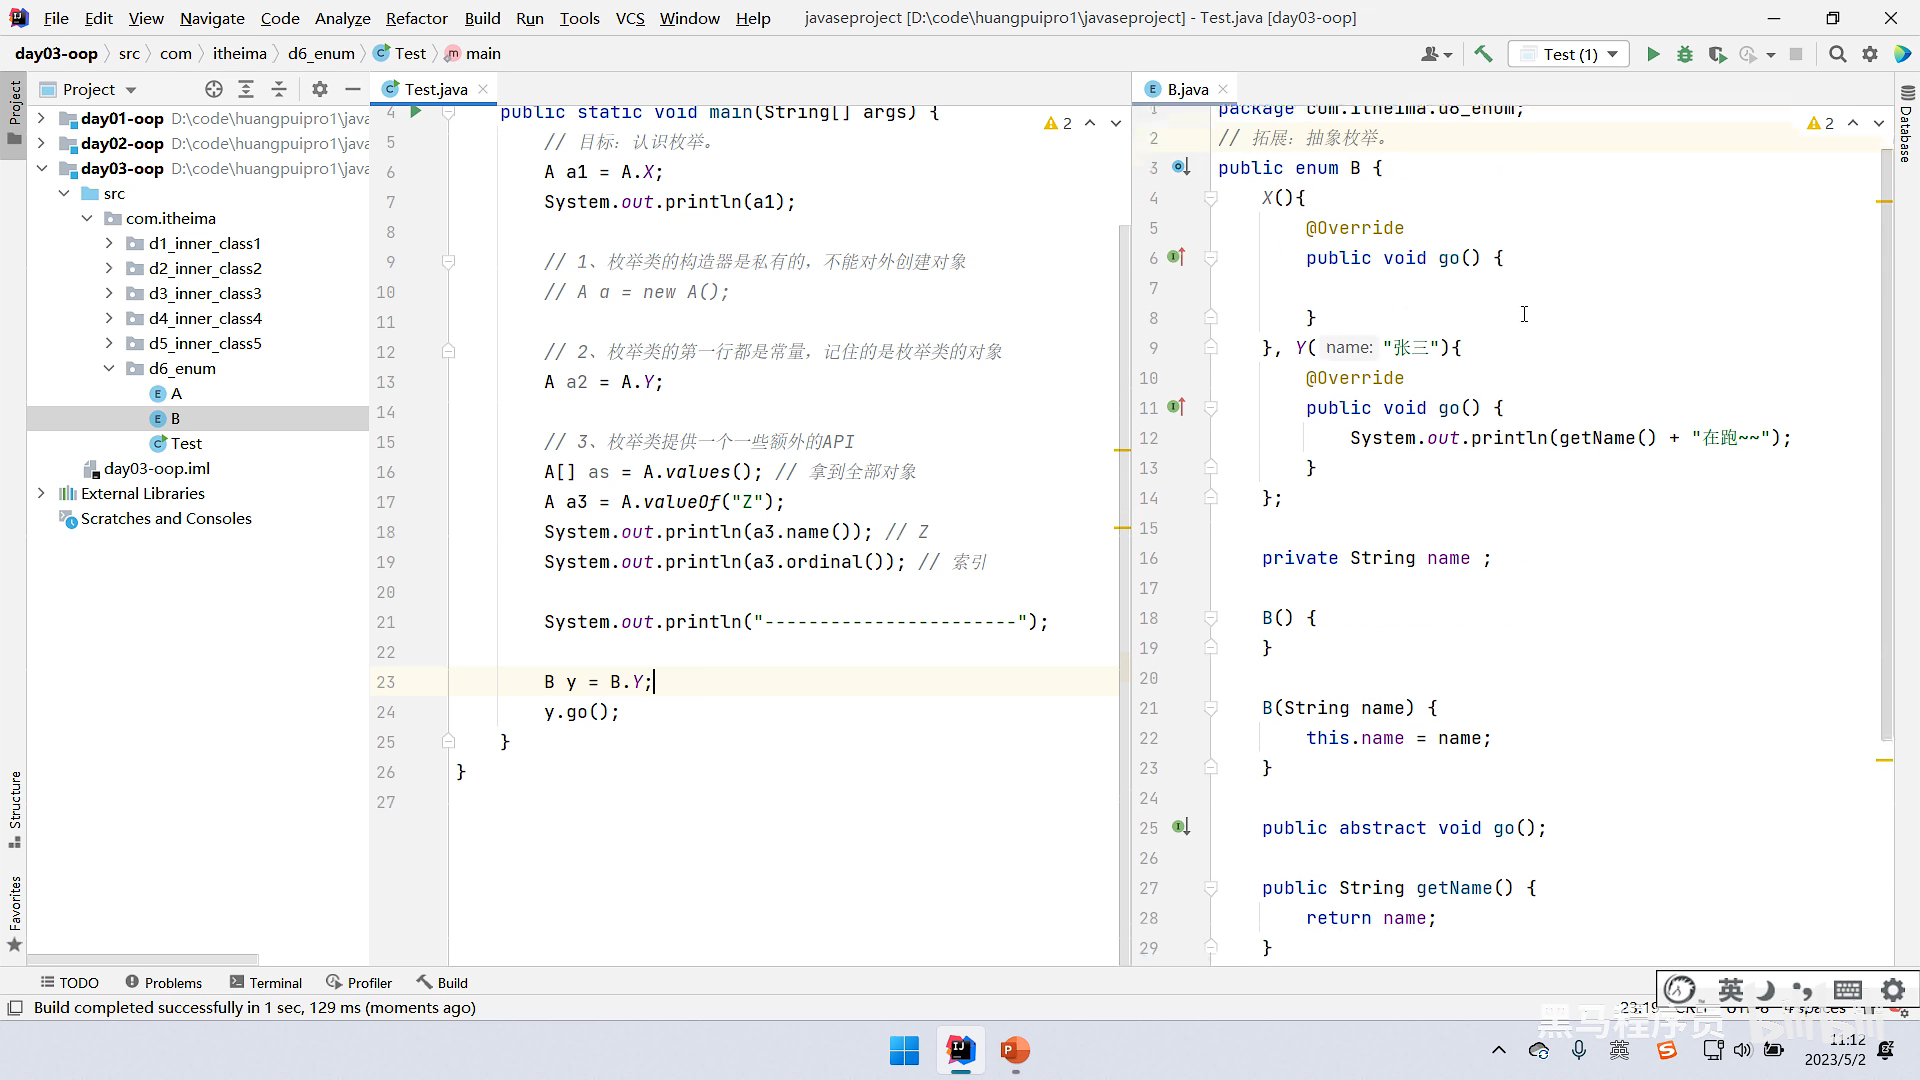Open Project panel gear options
Screen dimensions: 1920x1080
320,89
